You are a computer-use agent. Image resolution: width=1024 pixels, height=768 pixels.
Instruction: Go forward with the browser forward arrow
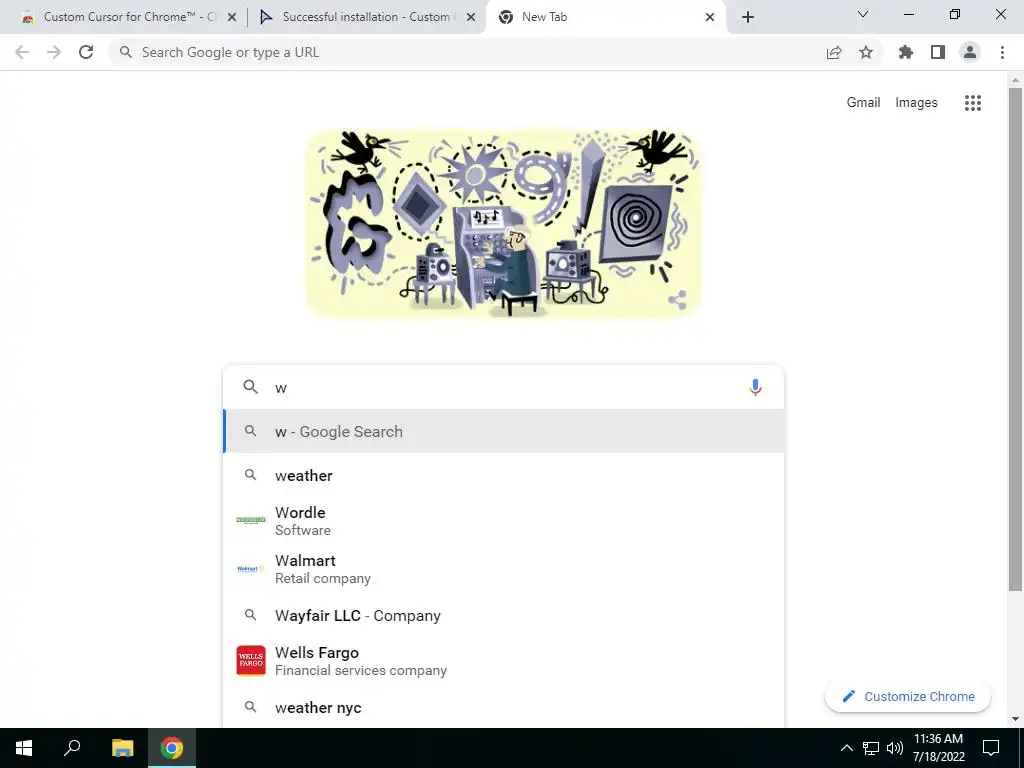[54, 52]
